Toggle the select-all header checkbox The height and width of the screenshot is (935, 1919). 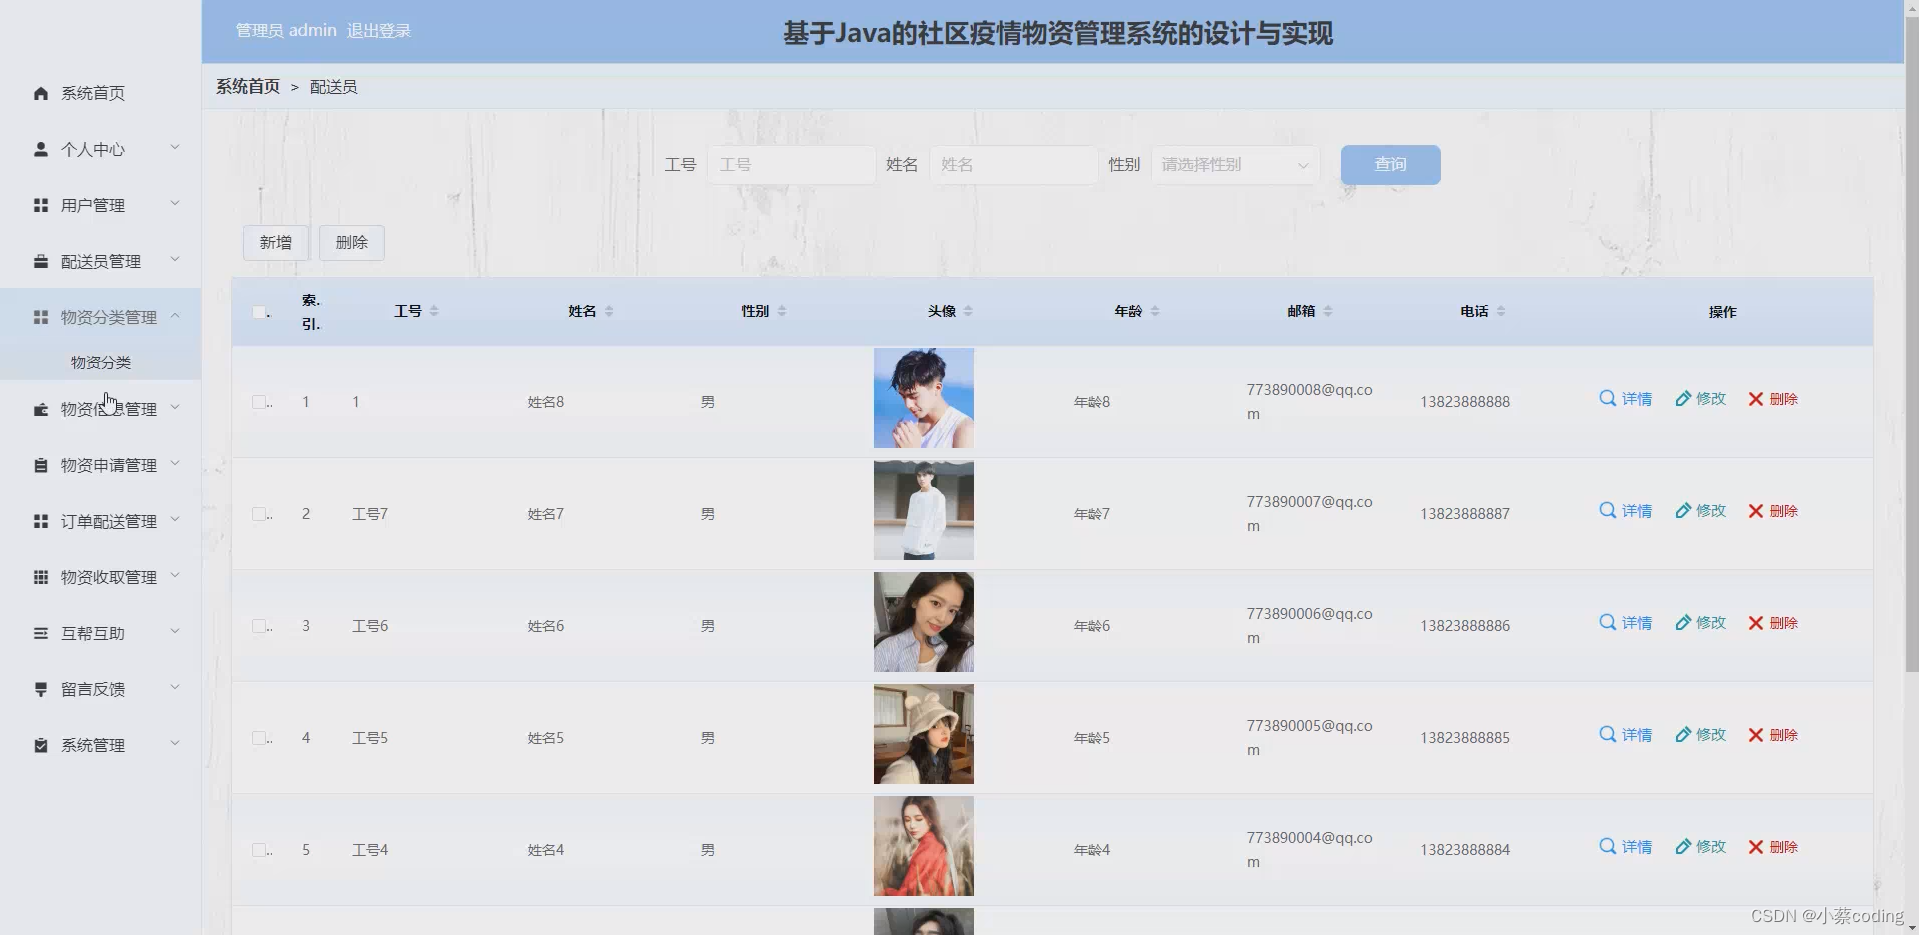[x=259, y=312]
